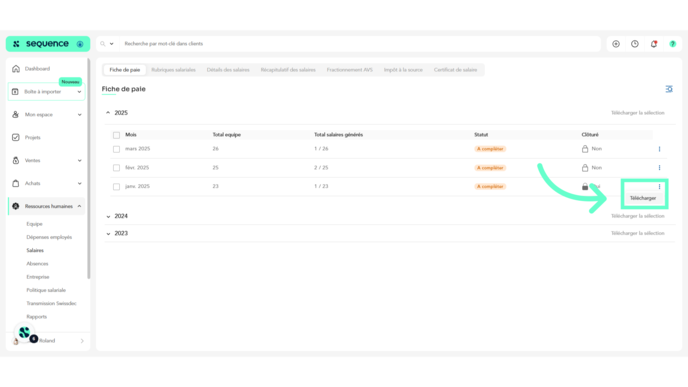The image size is (688, 387).
Task: Click the Ventes money bag icon
Action: [16, 161]
